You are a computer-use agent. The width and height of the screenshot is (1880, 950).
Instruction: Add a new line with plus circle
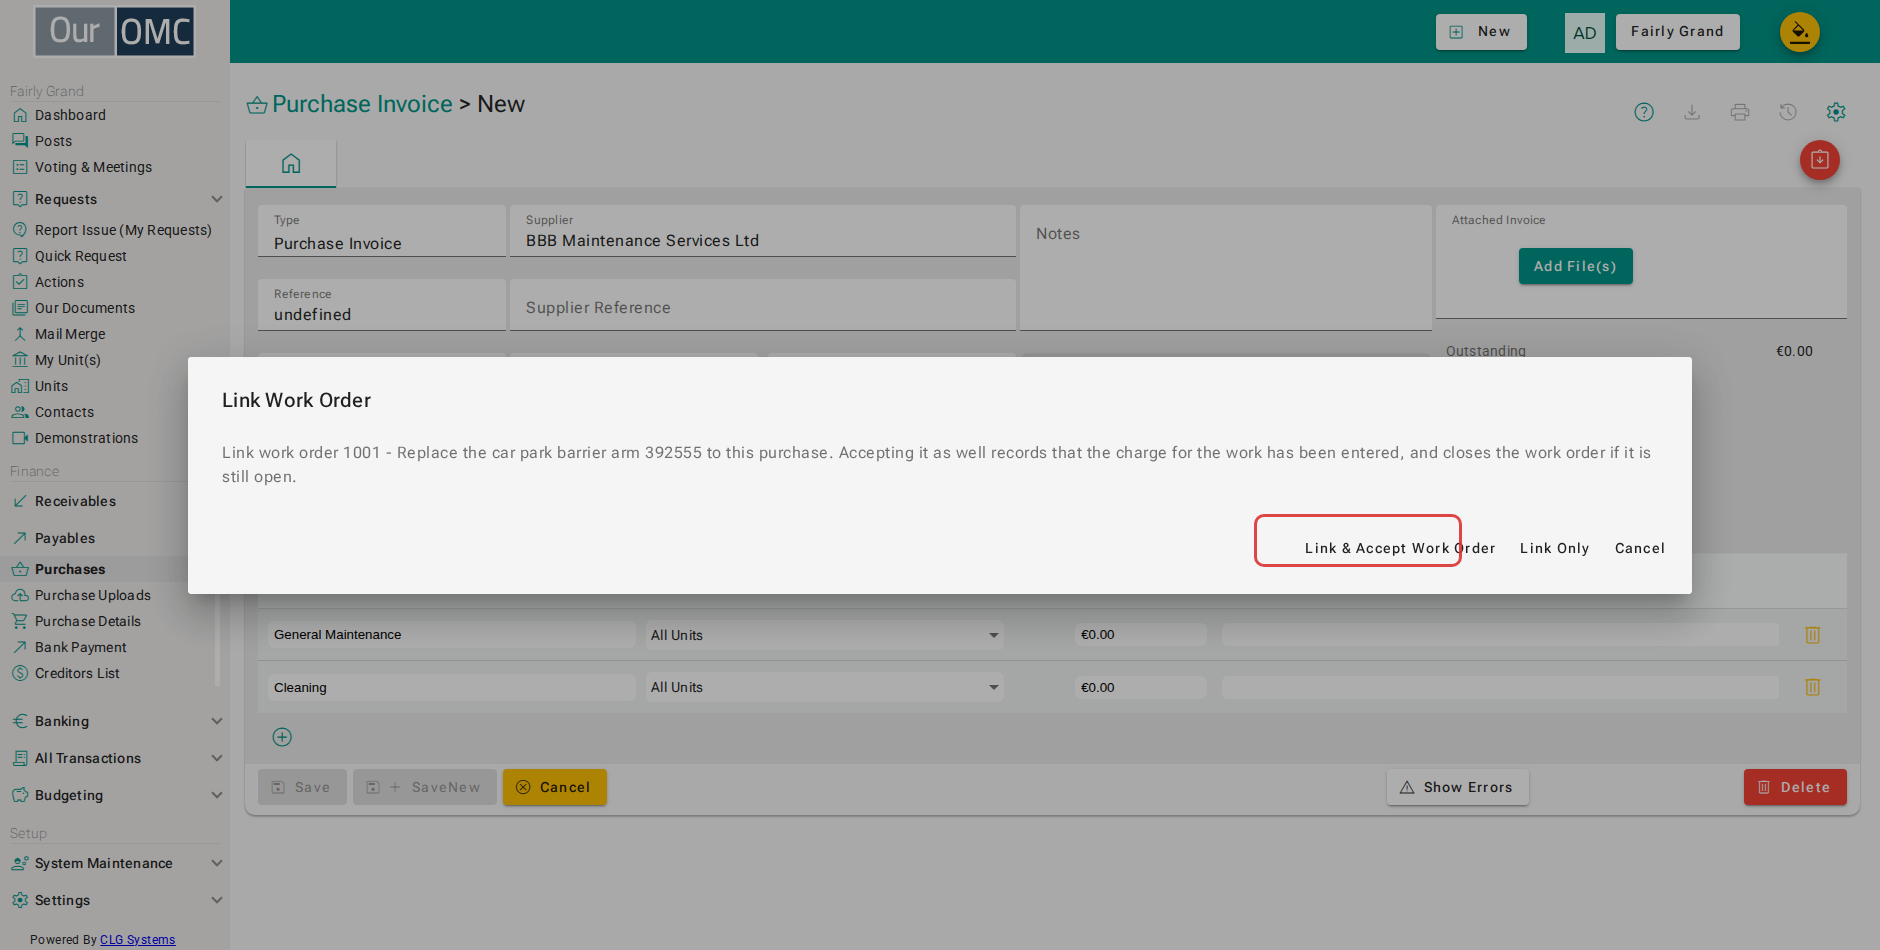coord(282,737)
